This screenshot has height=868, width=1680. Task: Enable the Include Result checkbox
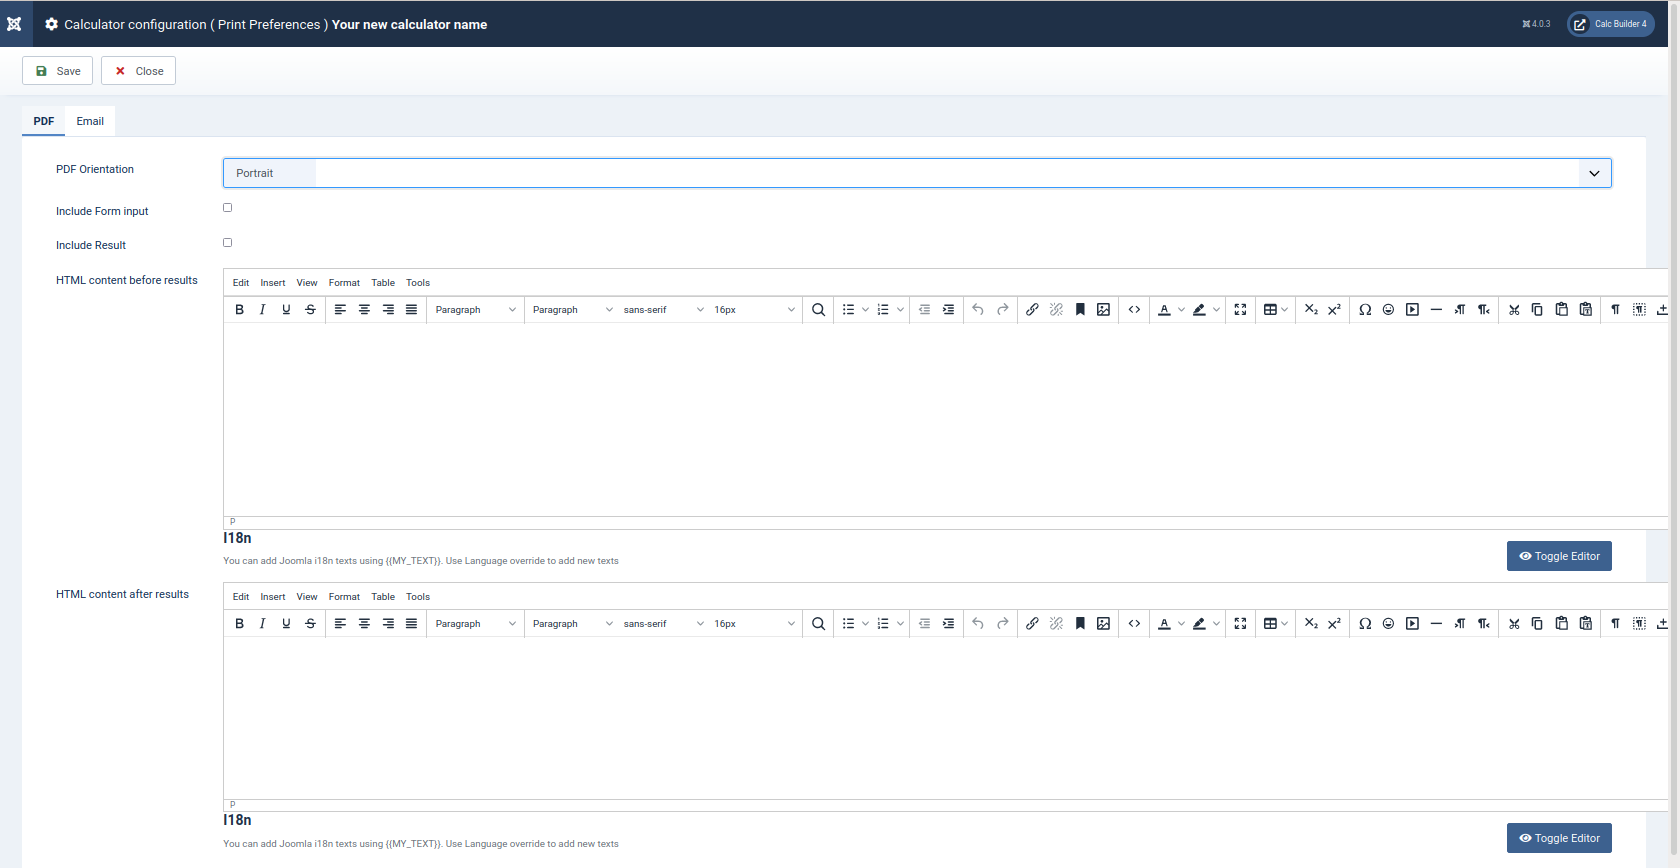pyautogui.click(x=227, y=242)
